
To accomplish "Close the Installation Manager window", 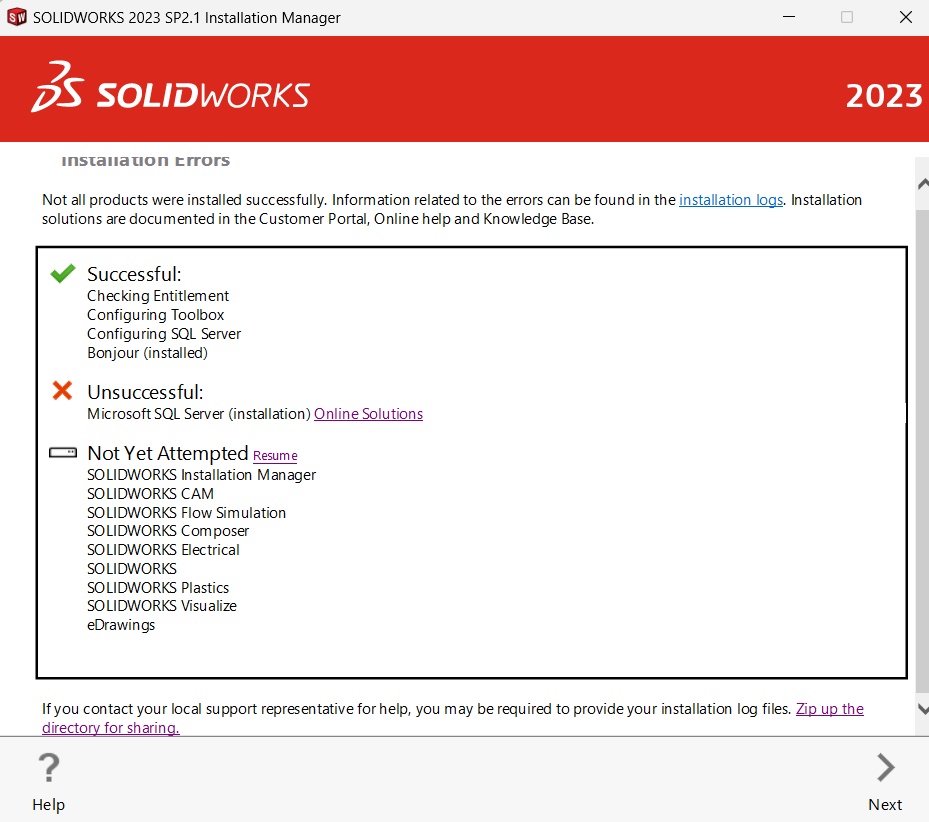I will click(906, 17).
